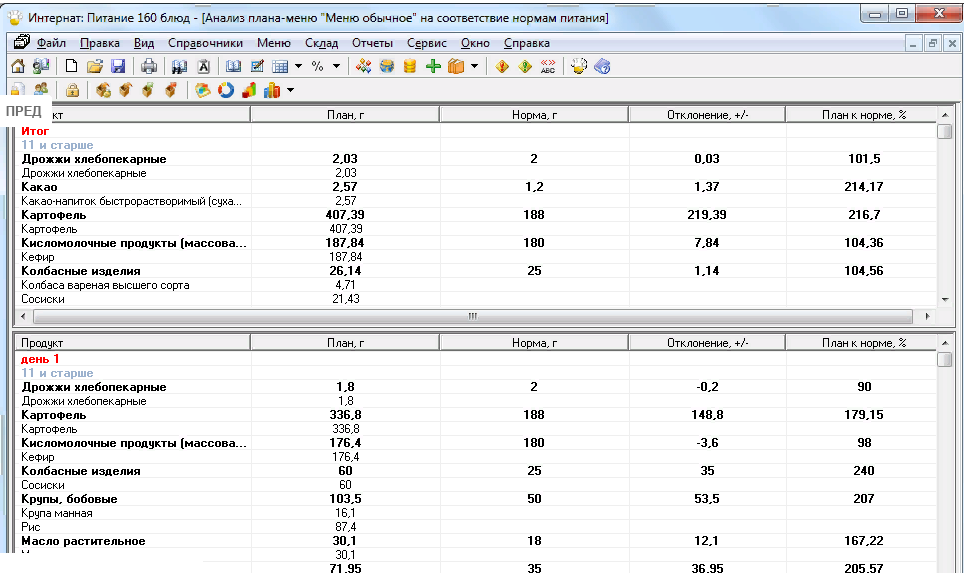
Task: Click the blue donut chart icon
Action: (225, 90)
